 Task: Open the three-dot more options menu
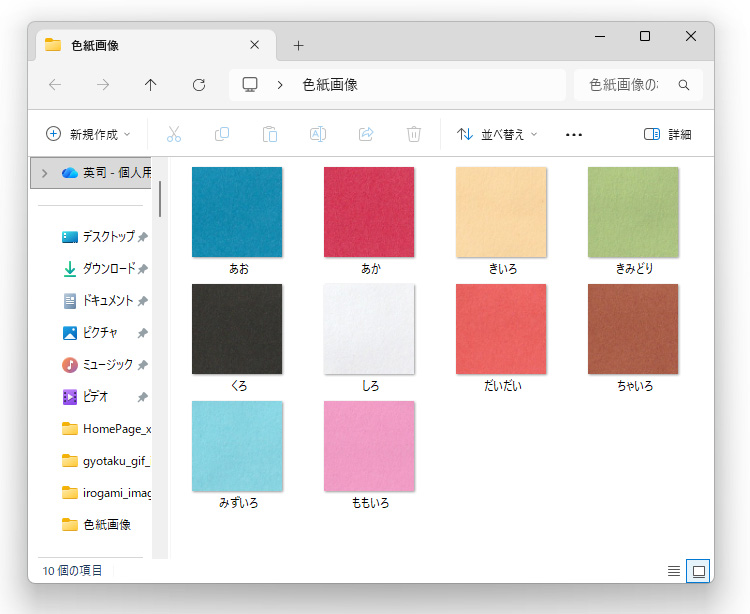(x=574, y=134)
